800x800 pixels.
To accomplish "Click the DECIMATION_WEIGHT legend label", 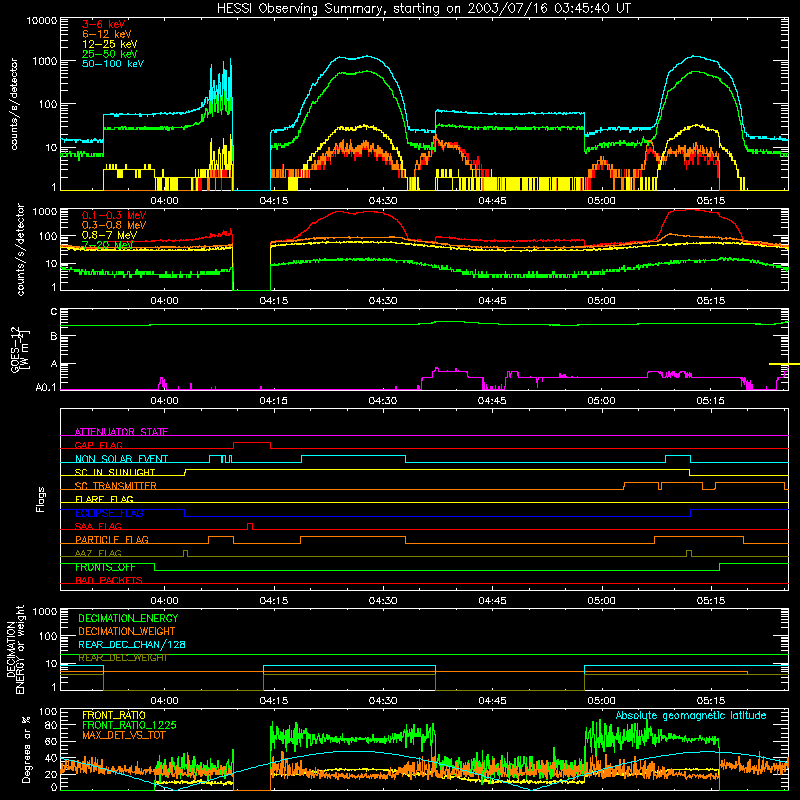I will [127, 631].
